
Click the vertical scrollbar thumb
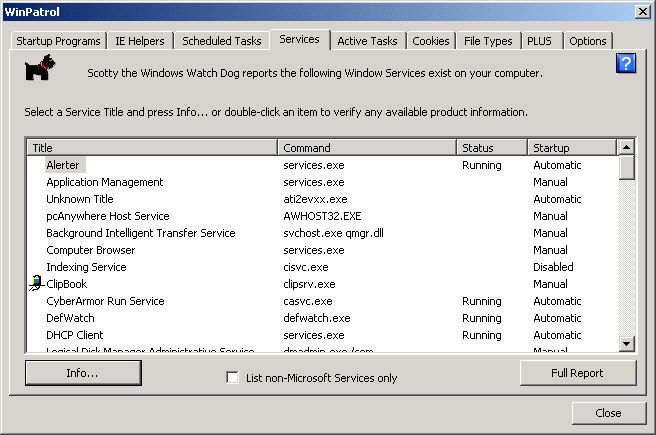coord(626,167)
